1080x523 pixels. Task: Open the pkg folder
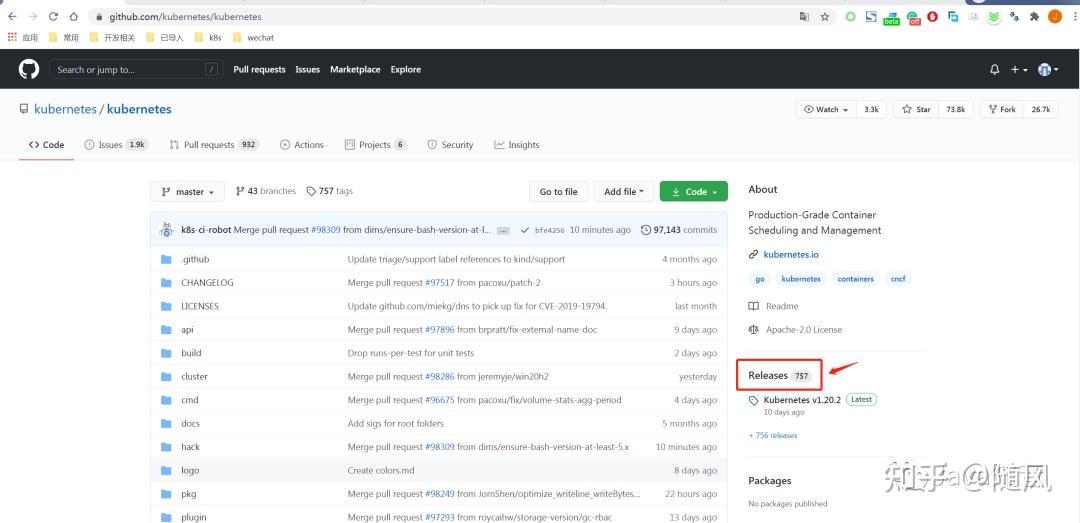pos(189,493)
